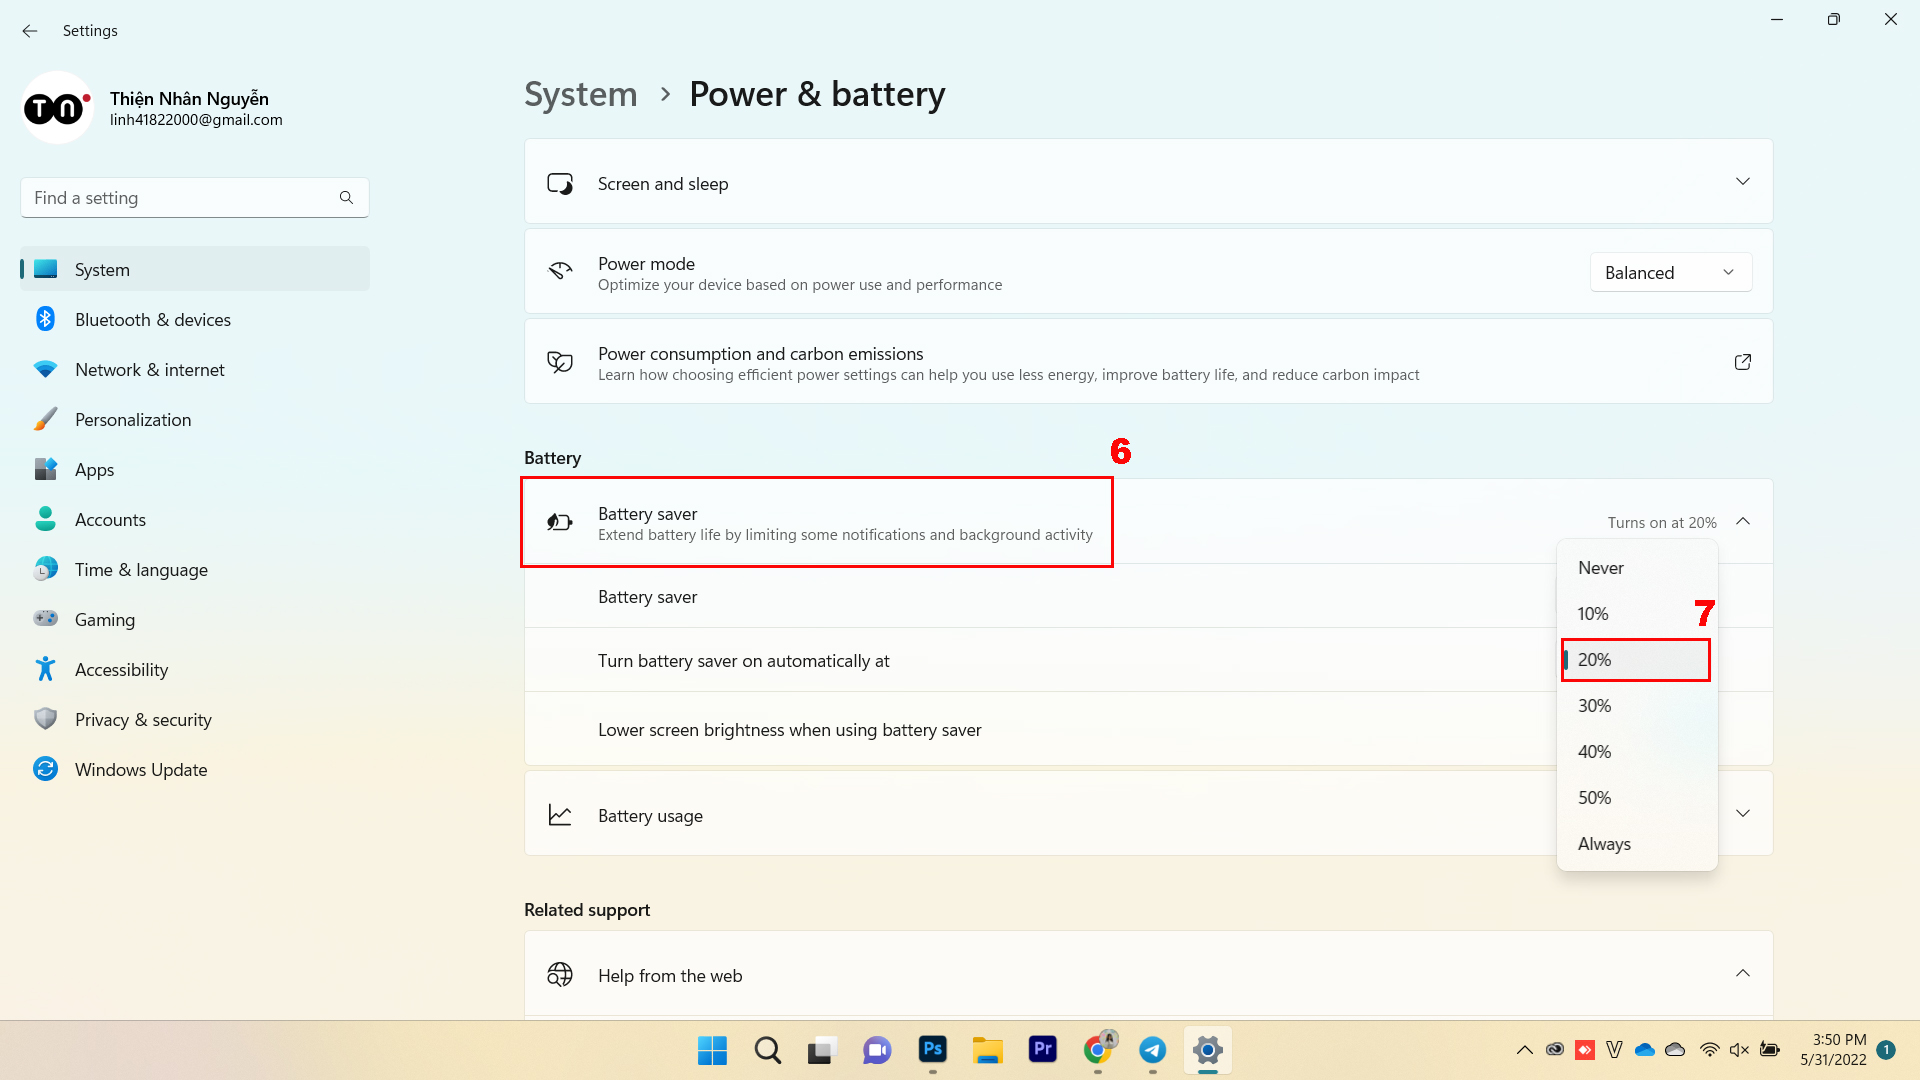Image resolution: width=1920 pixels, height=1080 pixels.
Task: Open external link for power consumption info
Action: click(x=1742, y=362)
